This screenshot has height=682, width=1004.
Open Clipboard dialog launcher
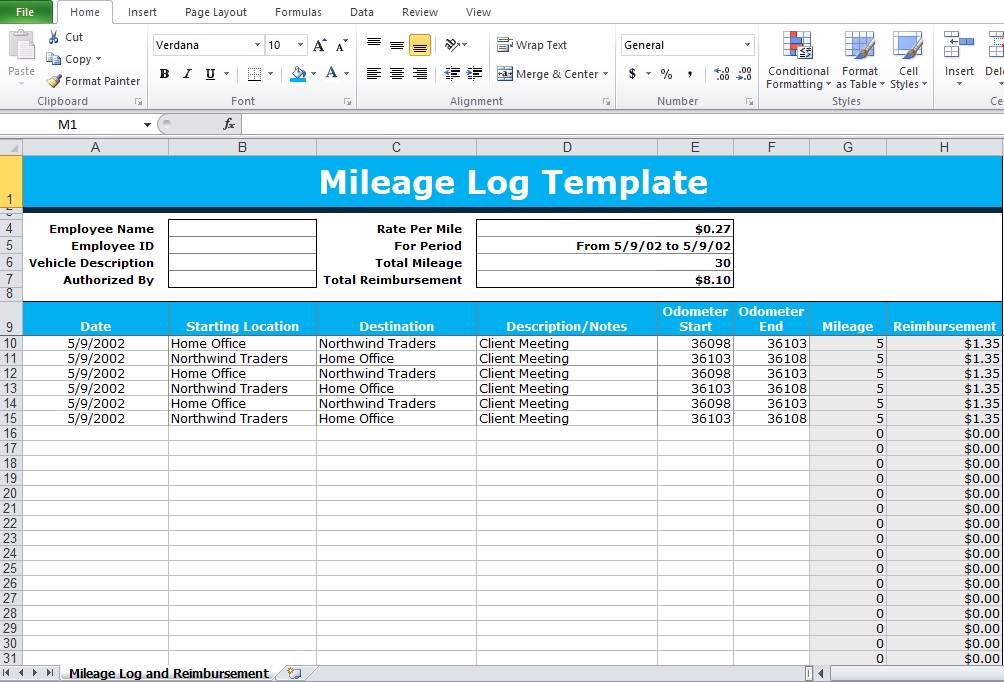tap(138, 102)
